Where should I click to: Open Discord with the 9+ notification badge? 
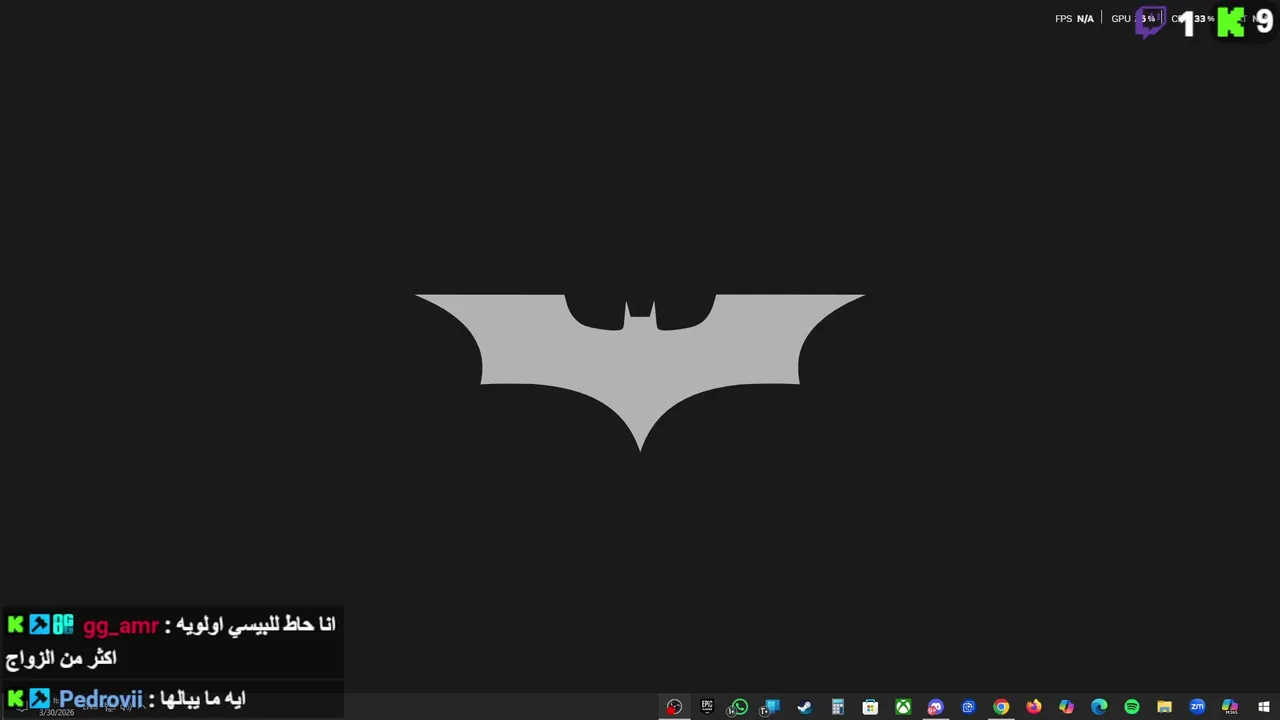pos(935,707)
